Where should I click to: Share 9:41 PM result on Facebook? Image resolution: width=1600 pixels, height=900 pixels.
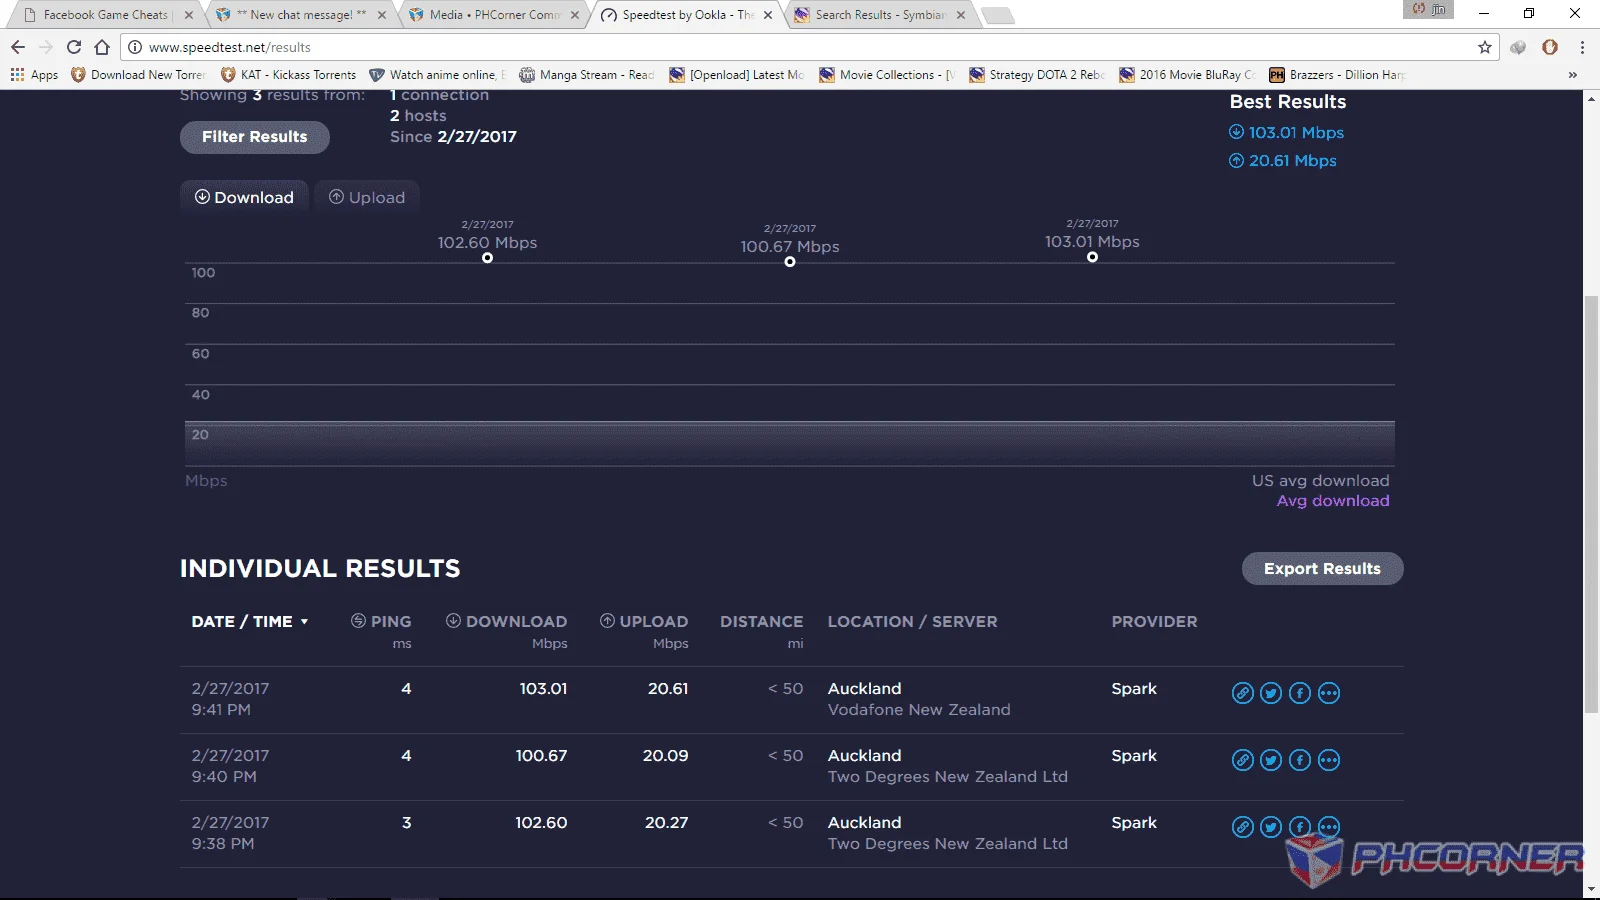(x=1300, y=693)
